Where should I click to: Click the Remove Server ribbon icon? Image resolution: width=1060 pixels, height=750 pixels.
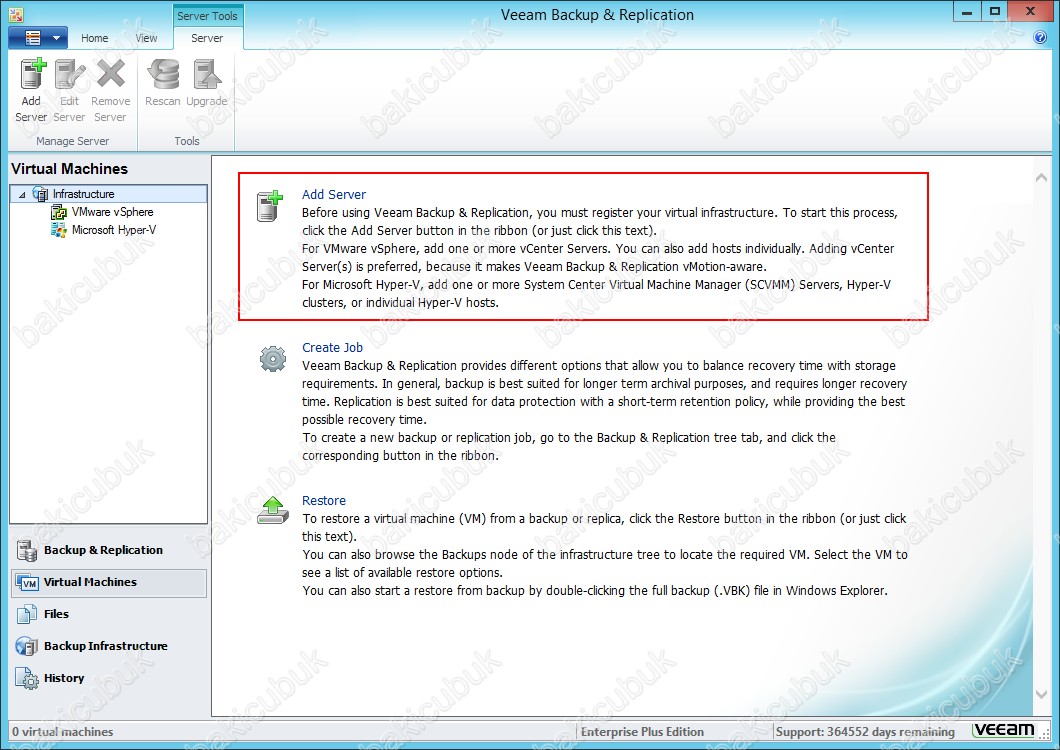click(111, 74)
